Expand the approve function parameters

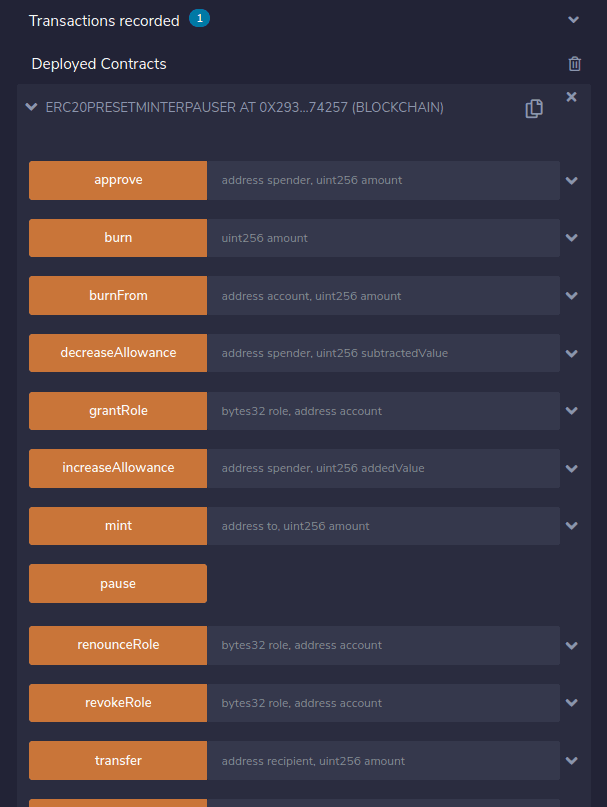[x=572, y=181]
